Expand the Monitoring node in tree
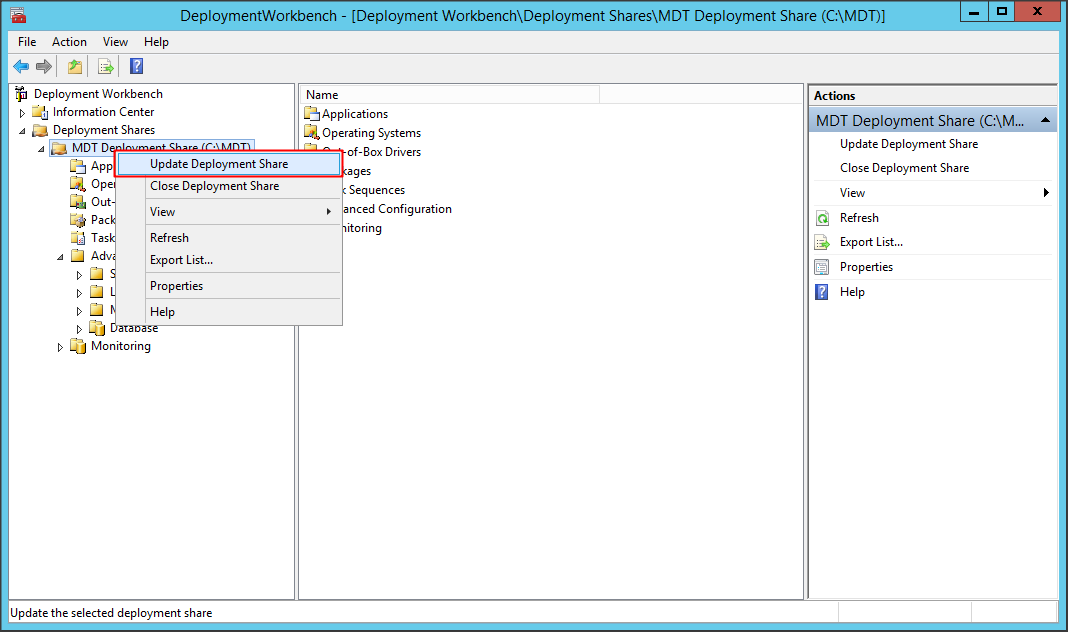 click(60, 347)
